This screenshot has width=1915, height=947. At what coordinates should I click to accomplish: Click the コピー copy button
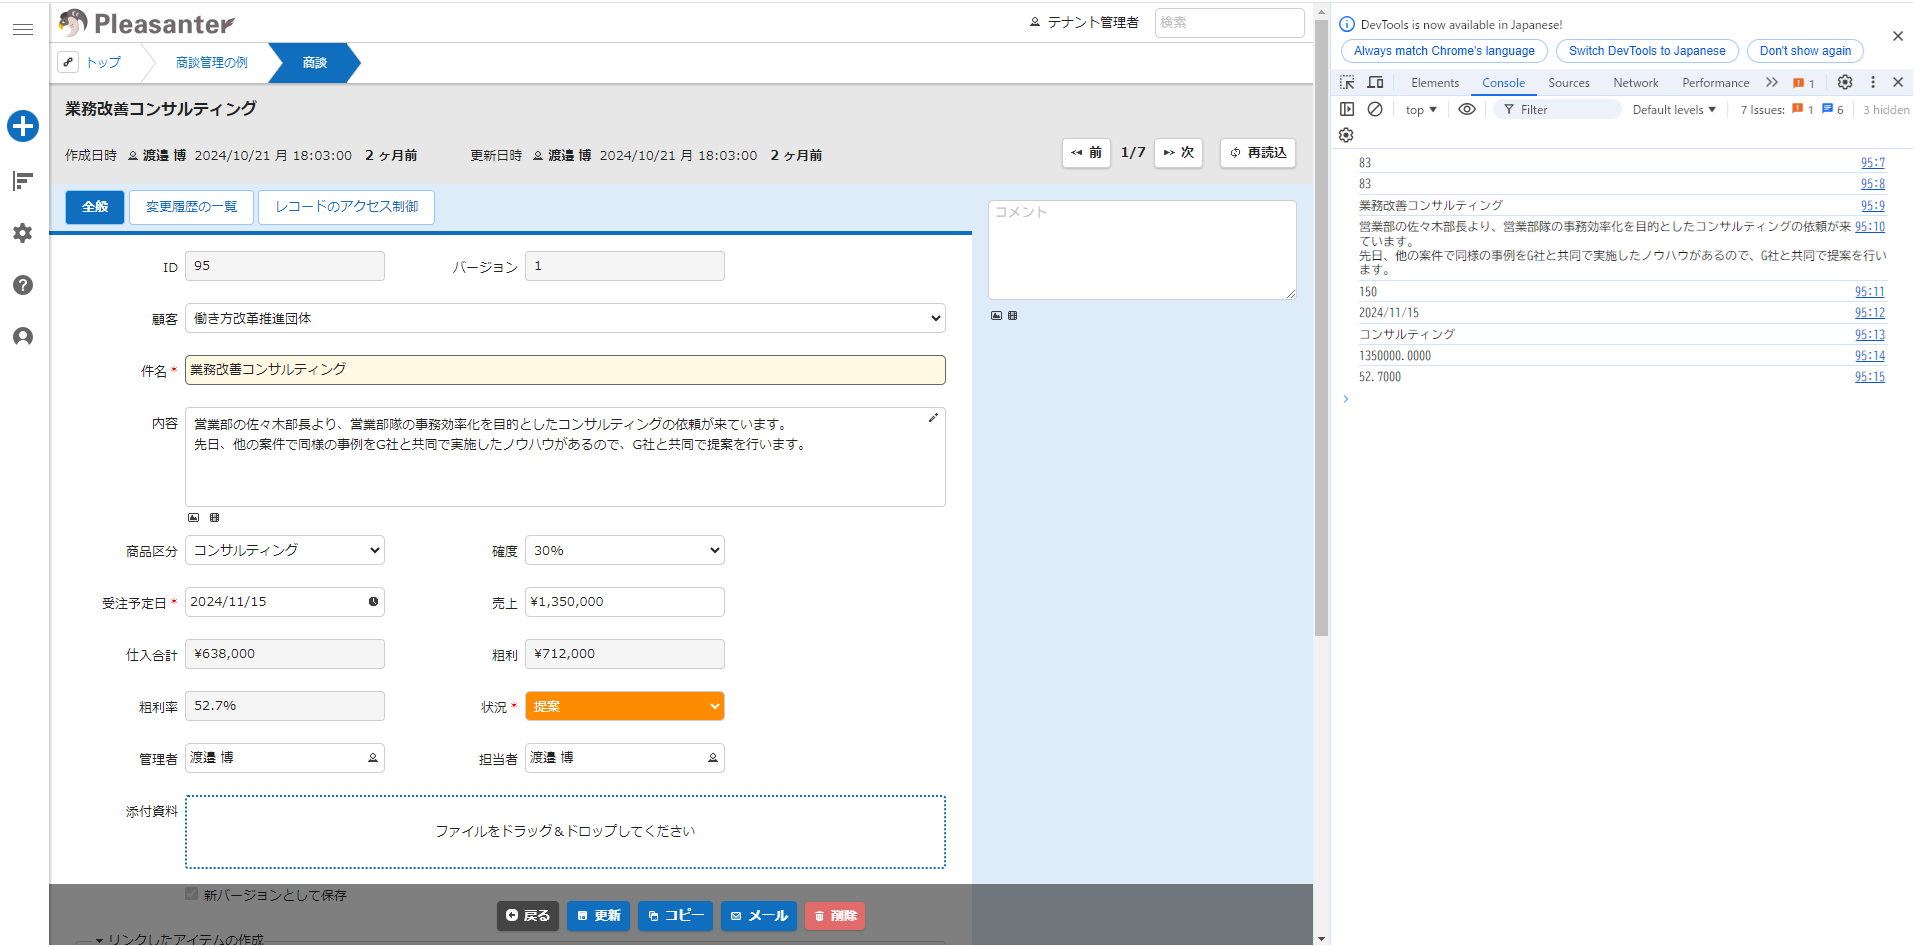(x=675, y=916)
